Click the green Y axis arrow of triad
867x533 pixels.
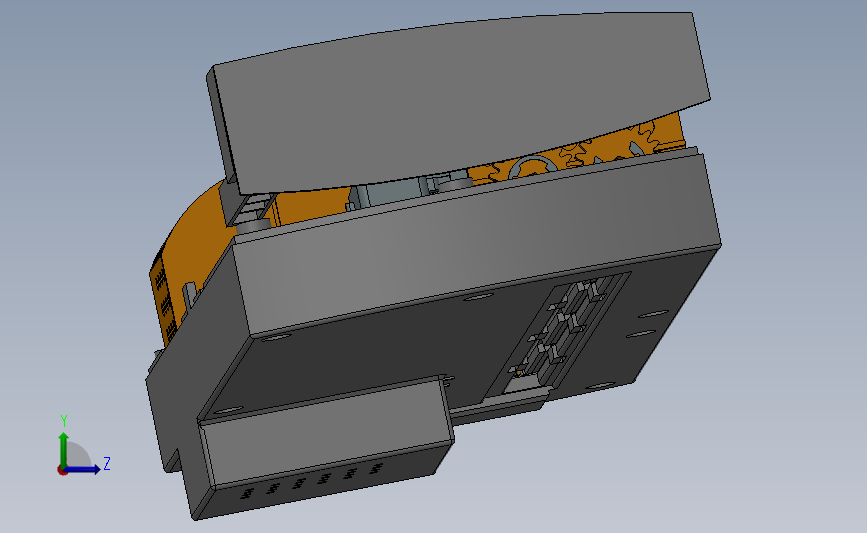[64, 449]
